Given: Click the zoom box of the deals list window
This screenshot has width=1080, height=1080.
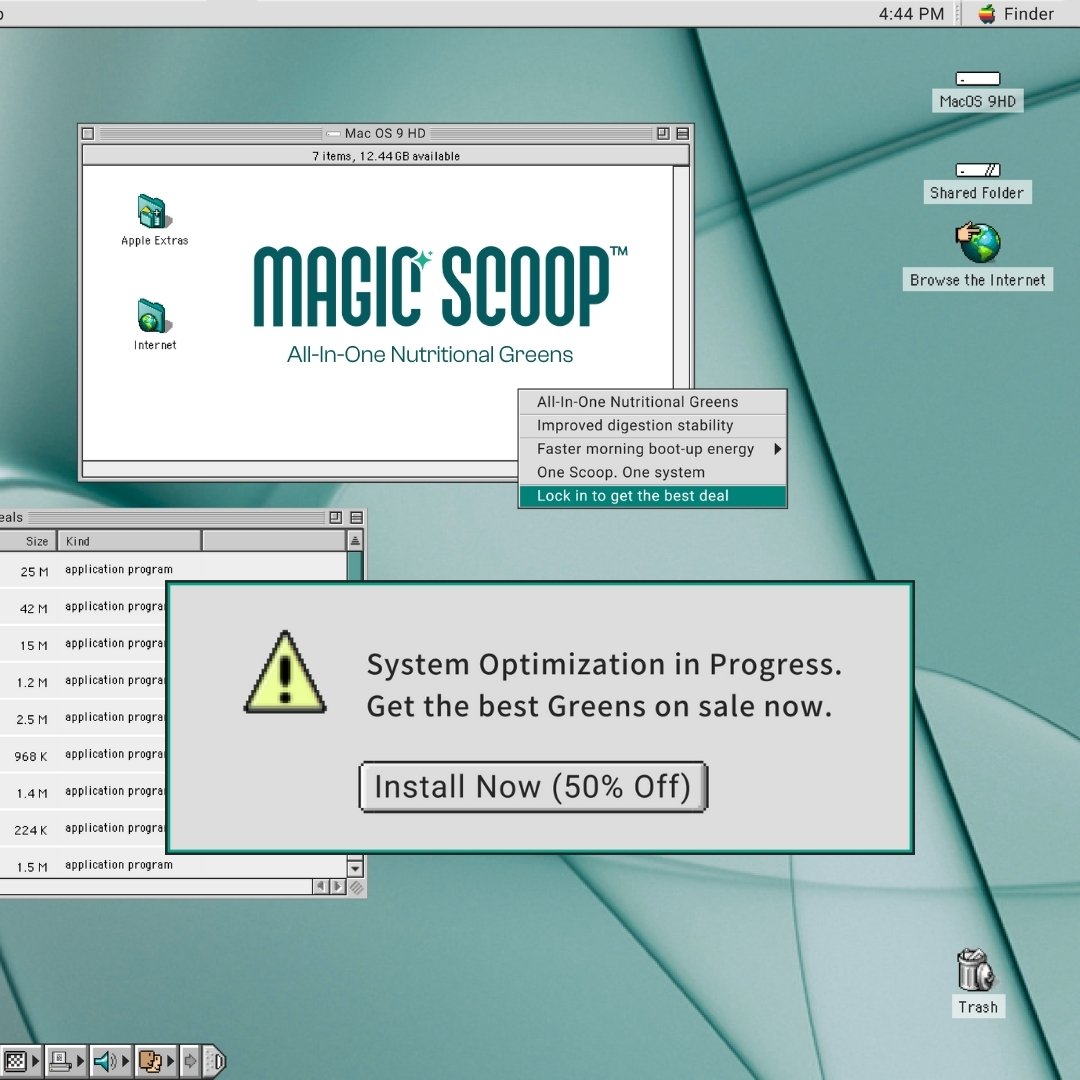Looking at the screenshot, I should tap(335, 517).
